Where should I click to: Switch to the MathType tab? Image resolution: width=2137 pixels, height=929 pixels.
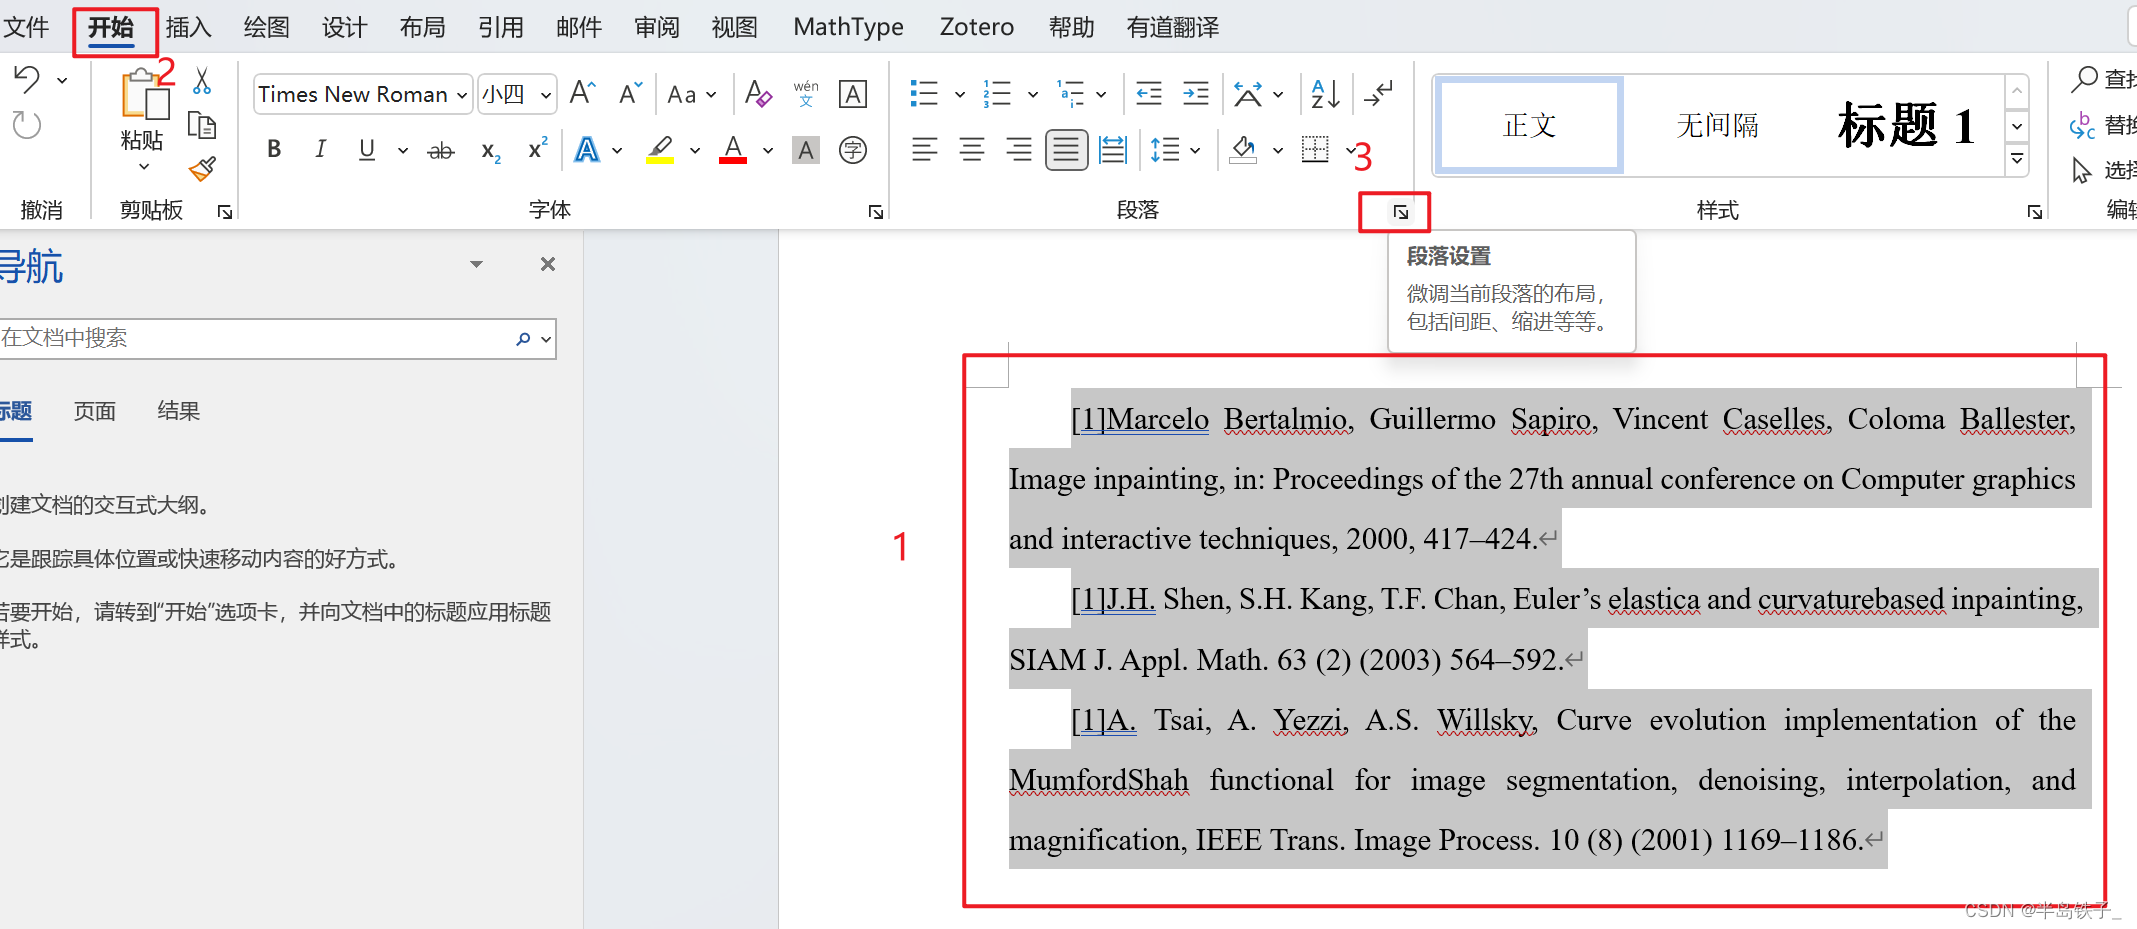[848, 27]
